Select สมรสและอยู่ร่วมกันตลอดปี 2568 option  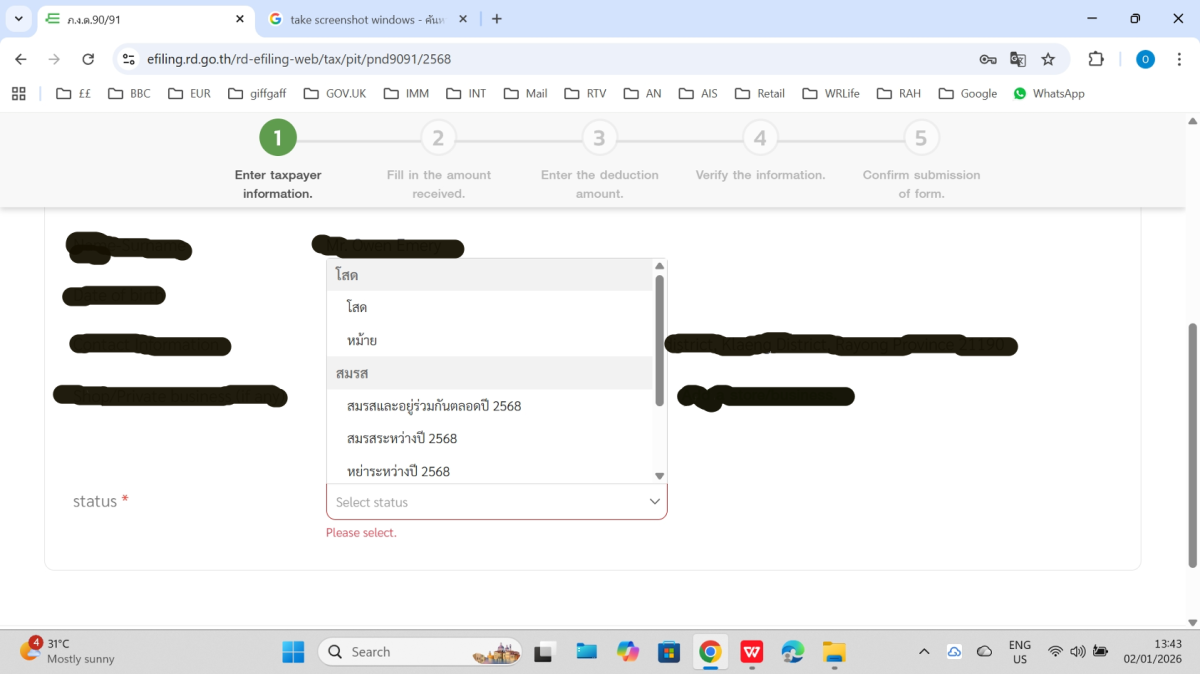pos(434,406)
